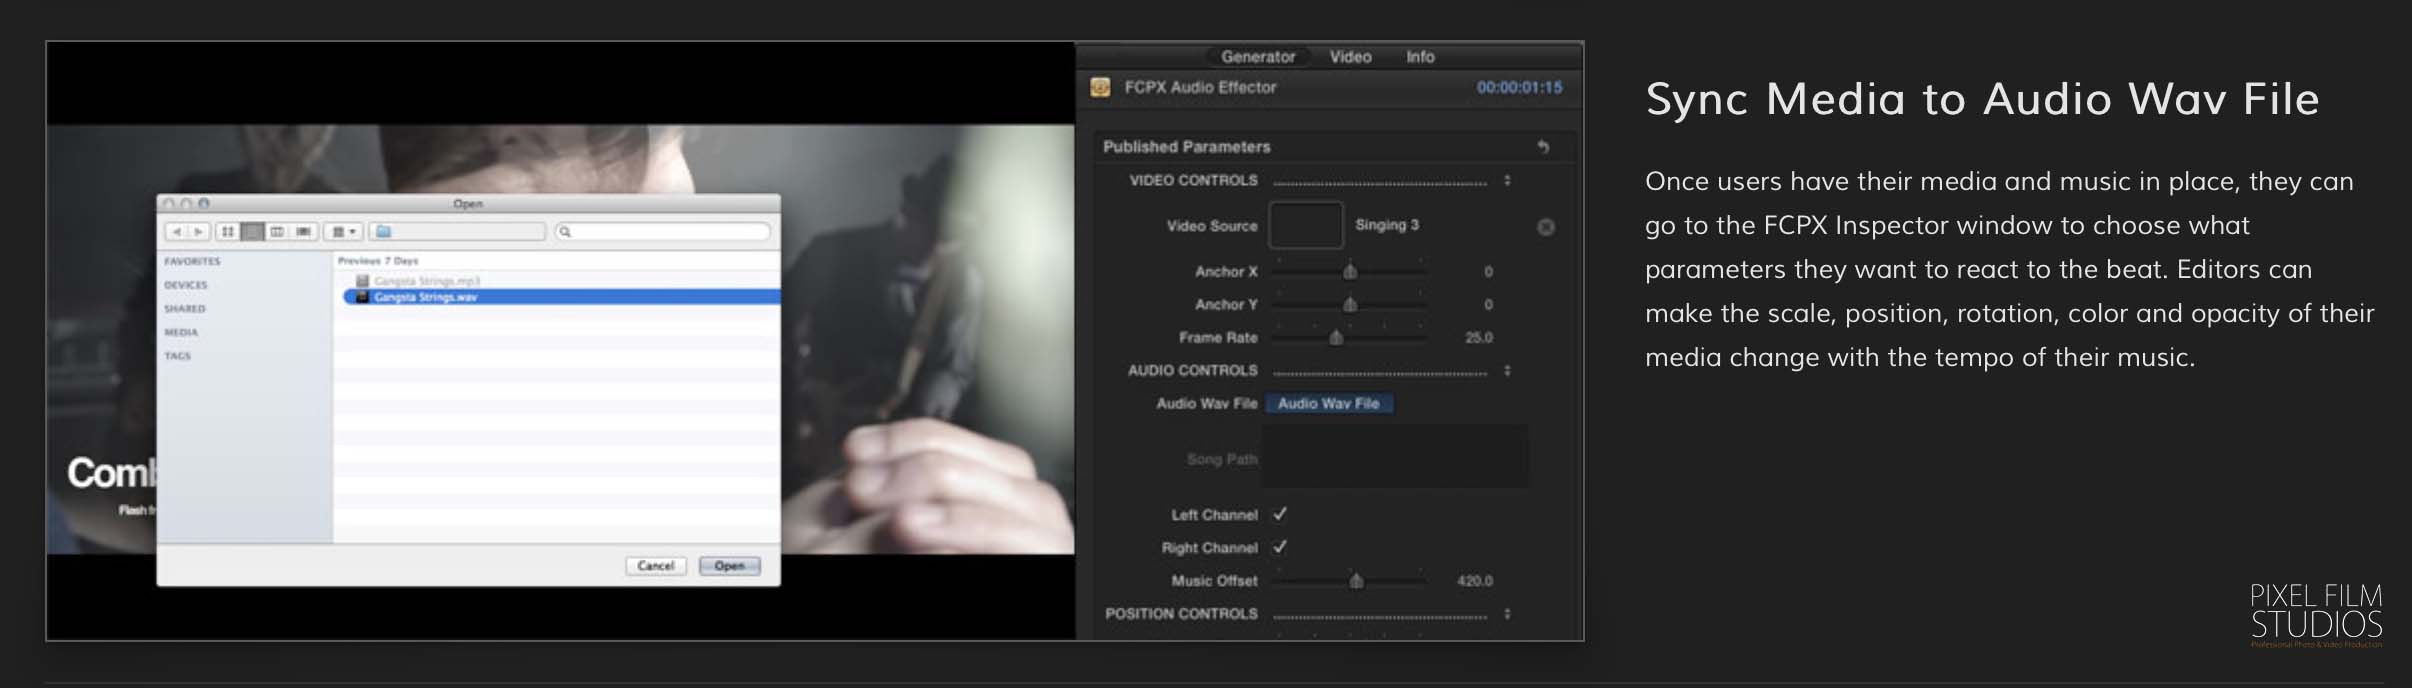The image size is (2412, 688).
Task: Toggle the Right Channel checkbox
Action: 1280,547
